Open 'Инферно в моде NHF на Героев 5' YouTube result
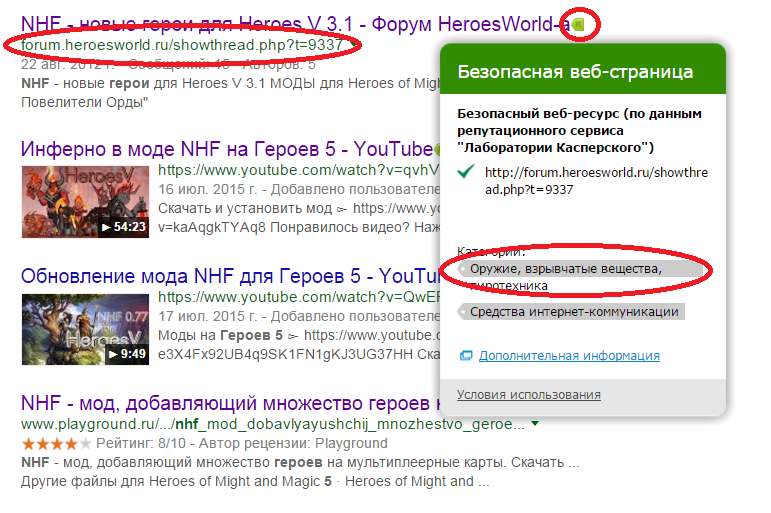771x513 pixels. [x=227, y=149]
